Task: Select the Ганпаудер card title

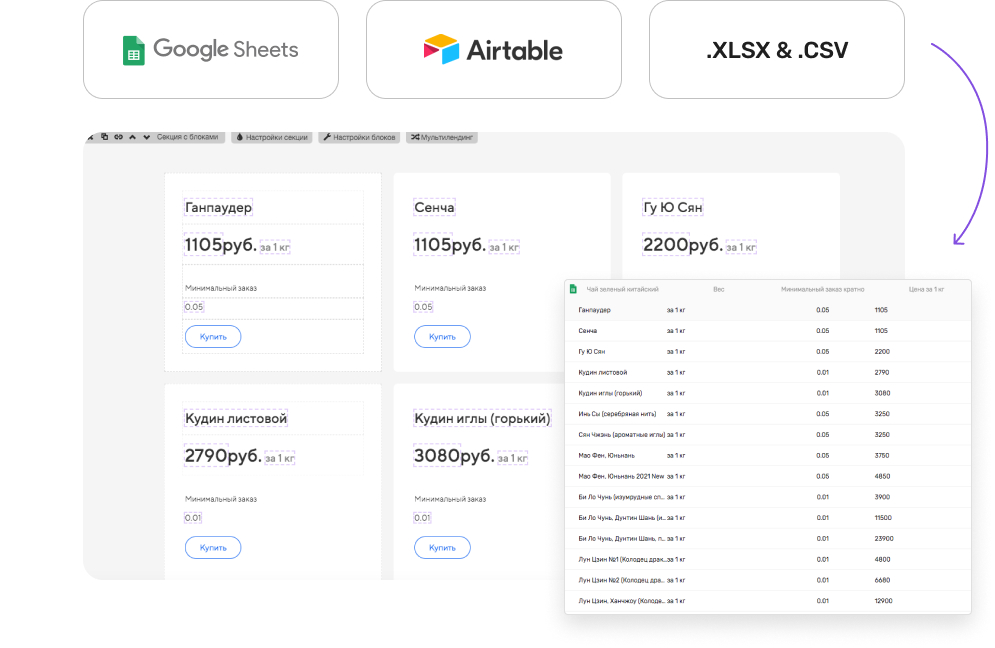Action: pyautogui.click(x=218, y=208)
